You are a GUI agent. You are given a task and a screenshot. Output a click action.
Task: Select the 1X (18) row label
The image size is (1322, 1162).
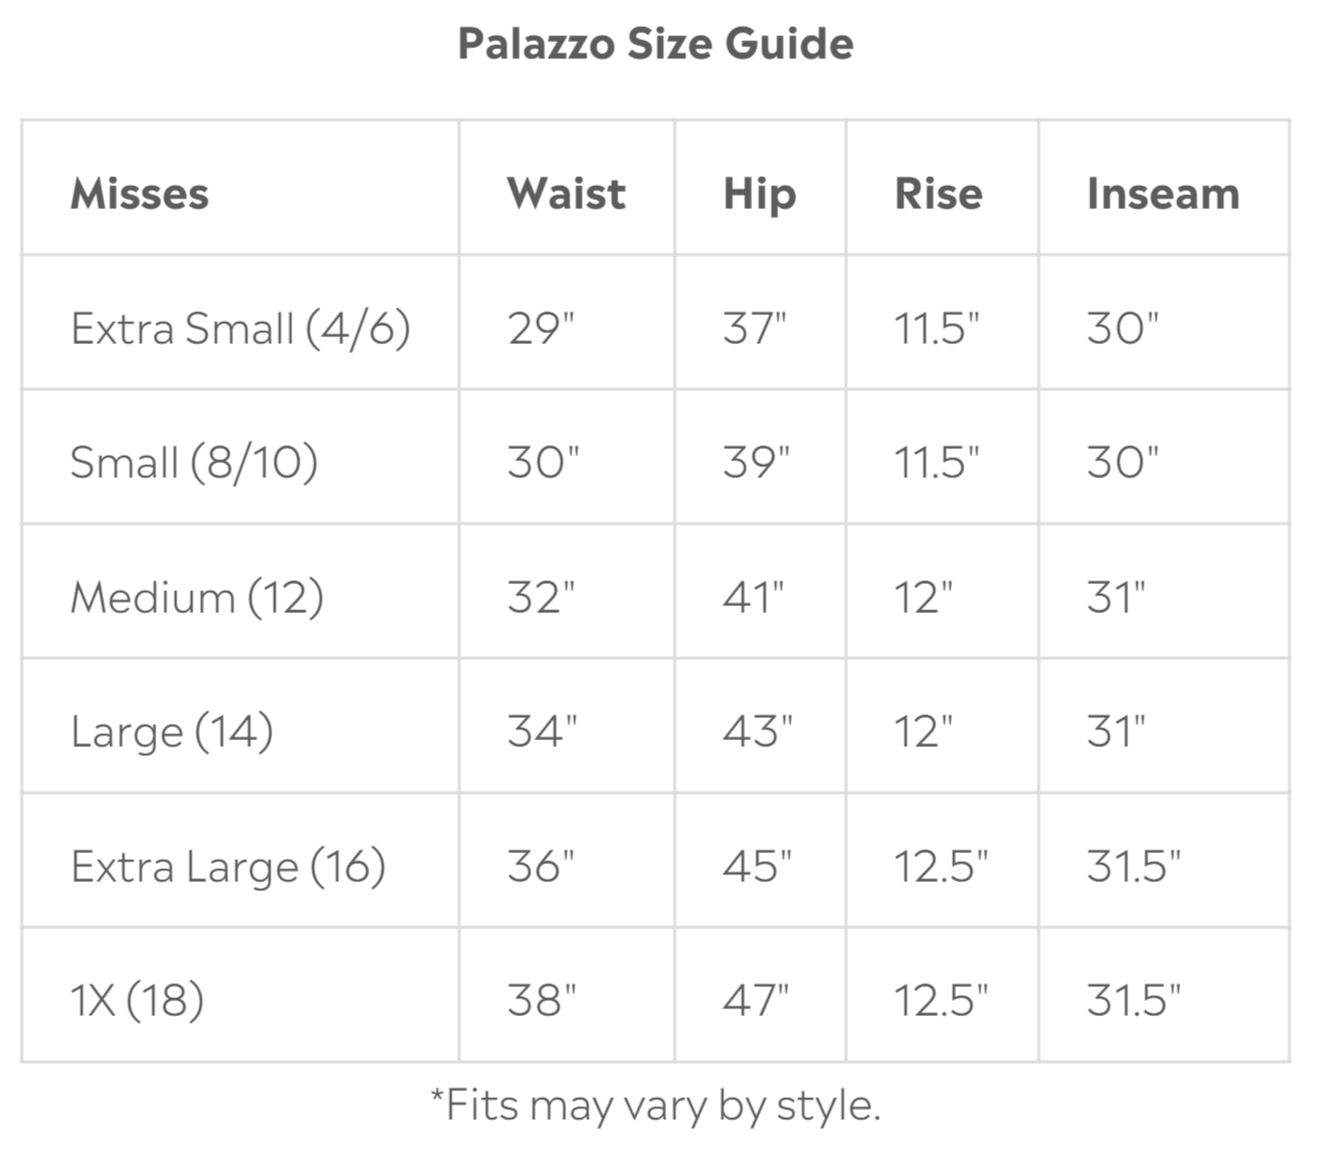tap(137, 1000)
